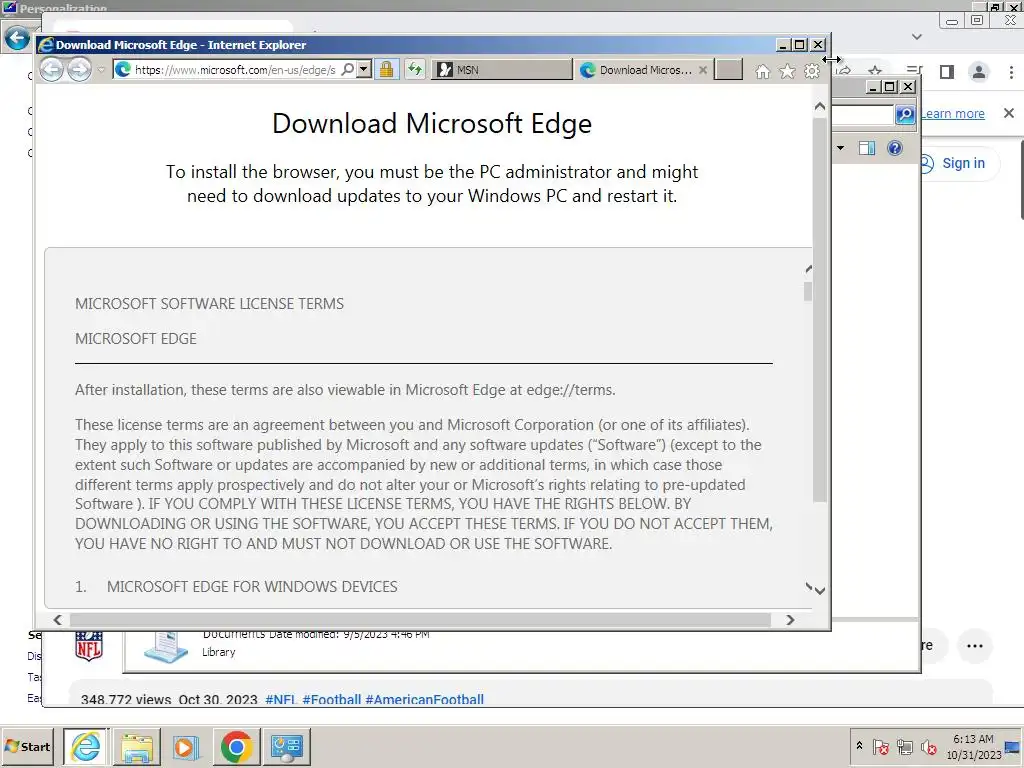Click license terms box scroll thumb
Image resolution: width=1024 pixels, height=768 pixels.
coord(808,291)
